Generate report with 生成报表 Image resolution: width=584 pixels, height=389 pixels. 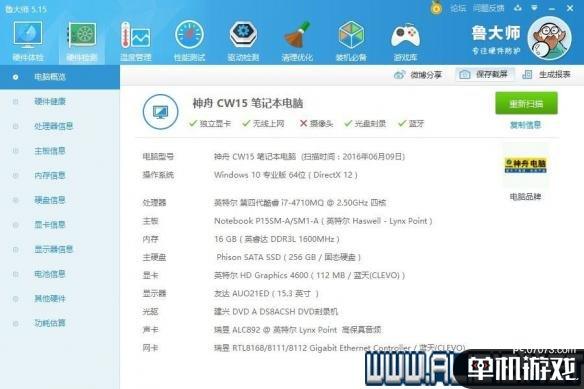coord(546,75)
